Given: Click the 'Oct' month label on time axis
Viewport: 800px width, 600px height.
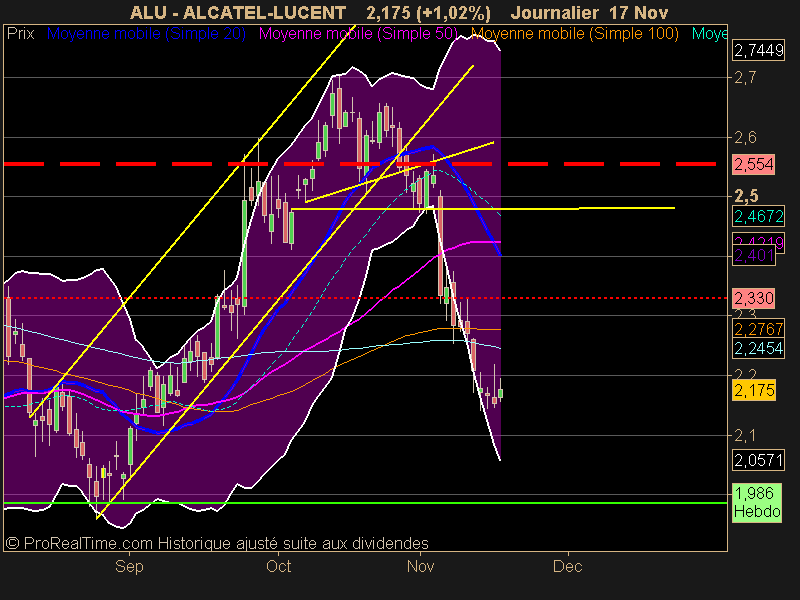Looking at the screenshot, I should click(279, 566).
